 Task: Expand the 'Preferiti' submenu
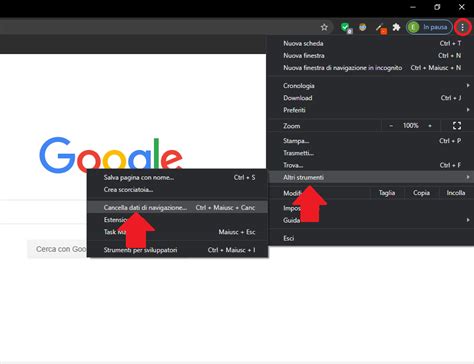click(x=371, y=110)
